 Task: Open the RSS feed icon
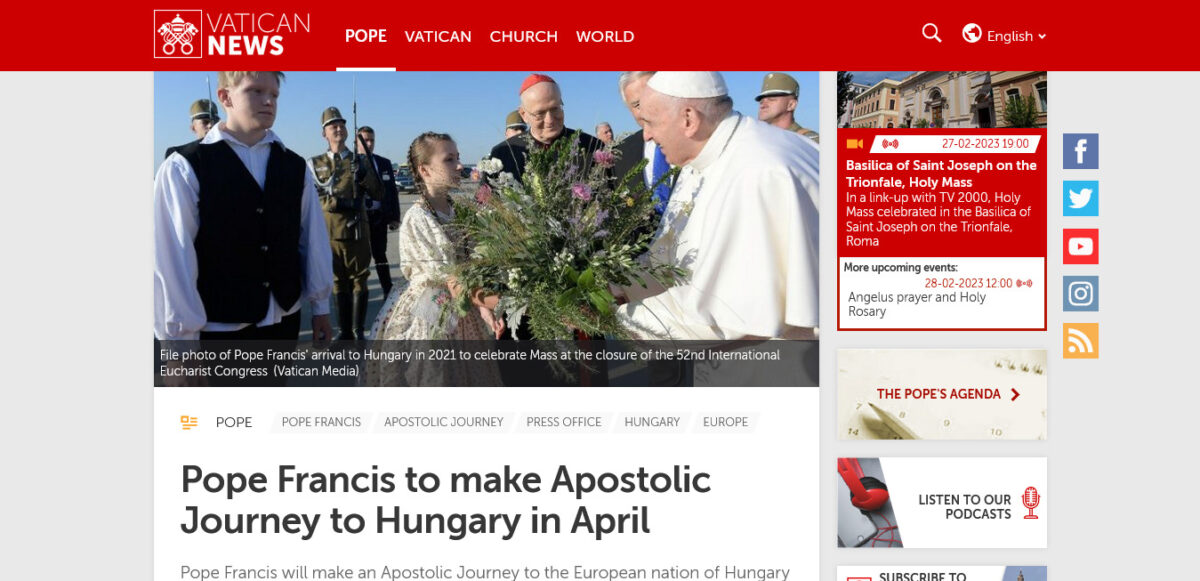[x=1081, y=341]
